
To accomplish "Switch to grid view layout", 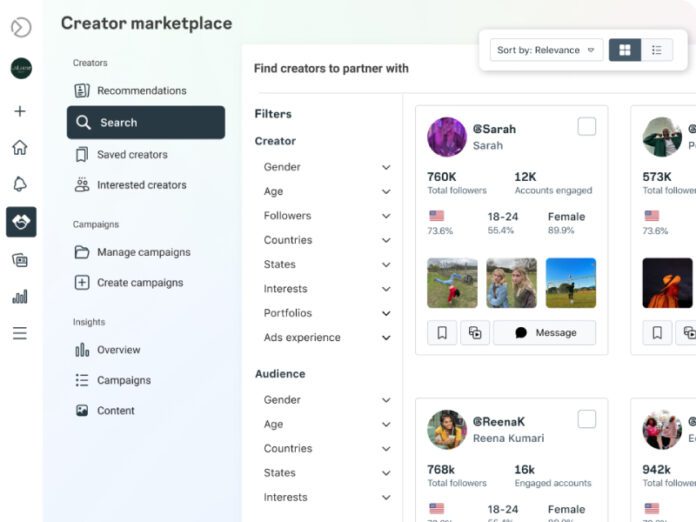I will coord(625,49).
